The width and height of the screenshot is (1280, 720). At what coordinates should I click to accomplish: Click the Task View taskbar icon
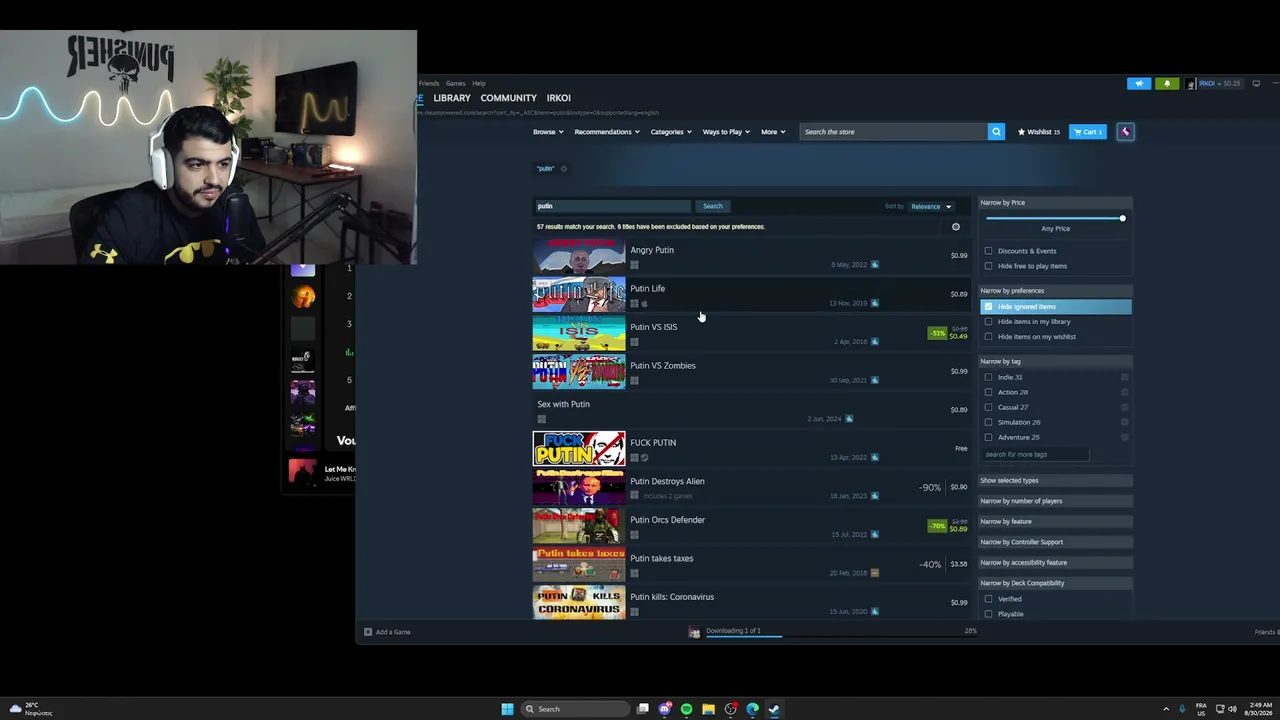point(643,709)
